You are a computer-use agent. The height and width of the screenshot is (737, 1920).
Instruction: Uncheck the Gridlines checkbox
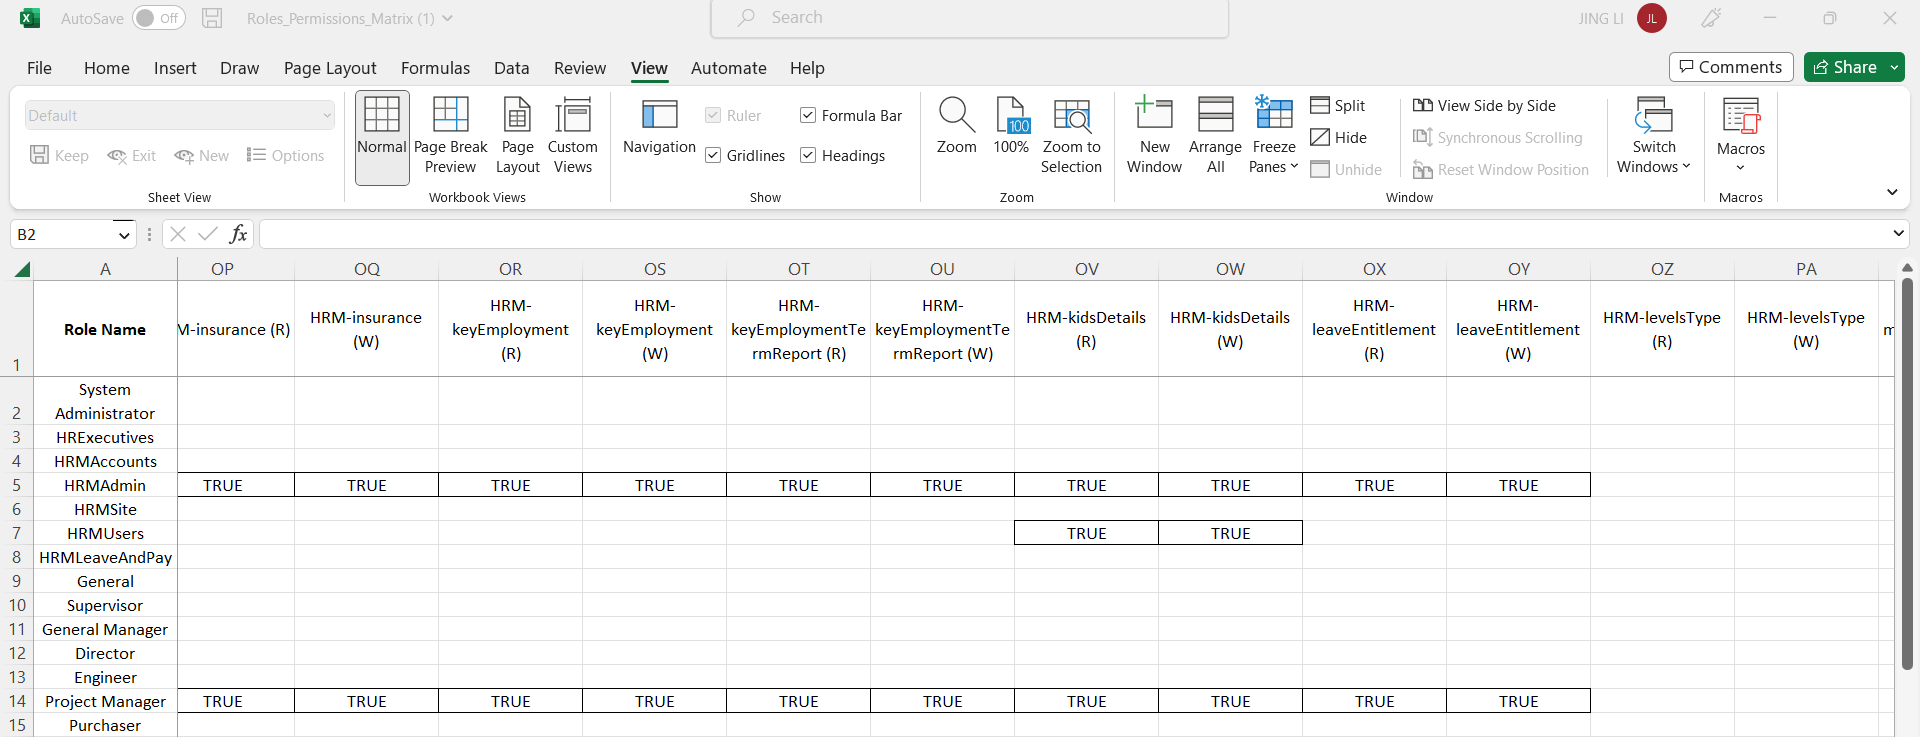click(714, 156)
